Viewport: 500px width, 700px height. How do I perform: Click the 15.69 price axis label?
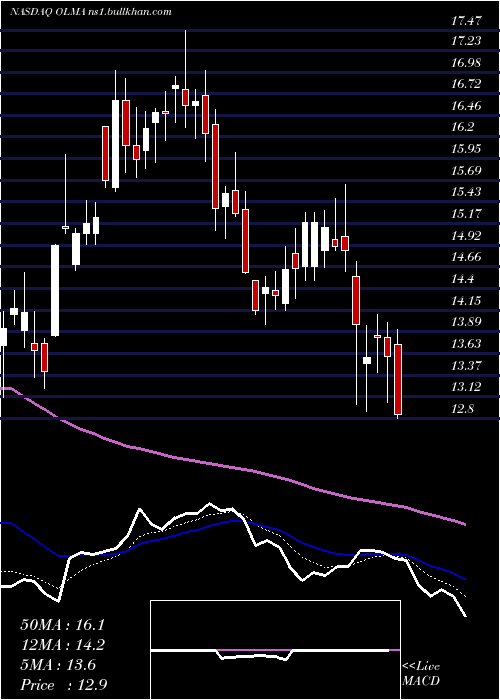(467, 171)
